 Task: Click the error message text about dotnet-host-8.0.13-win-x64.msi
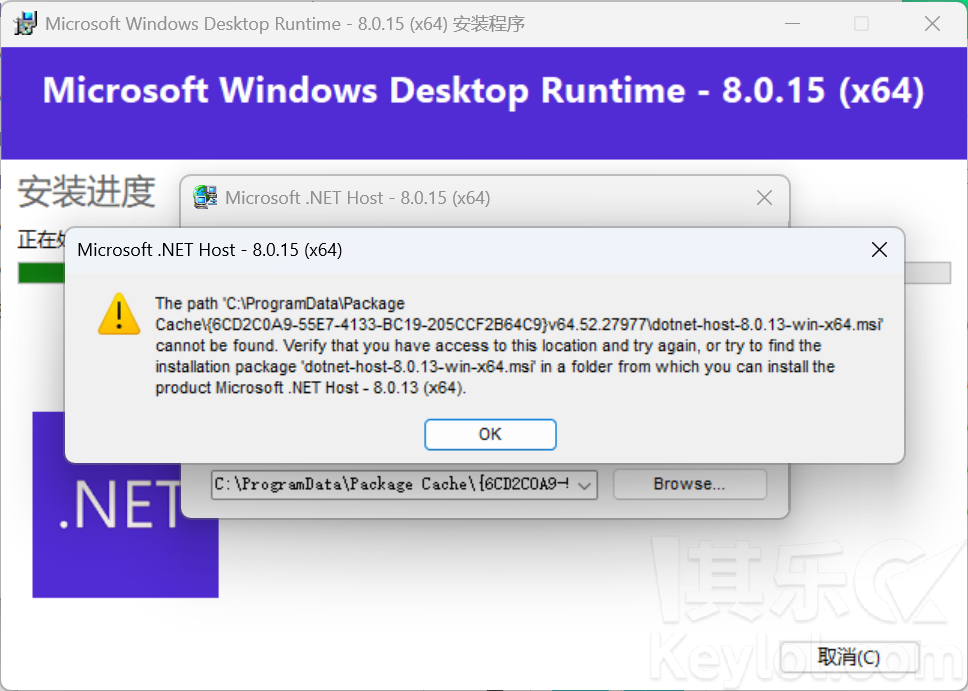pos(519,346)
